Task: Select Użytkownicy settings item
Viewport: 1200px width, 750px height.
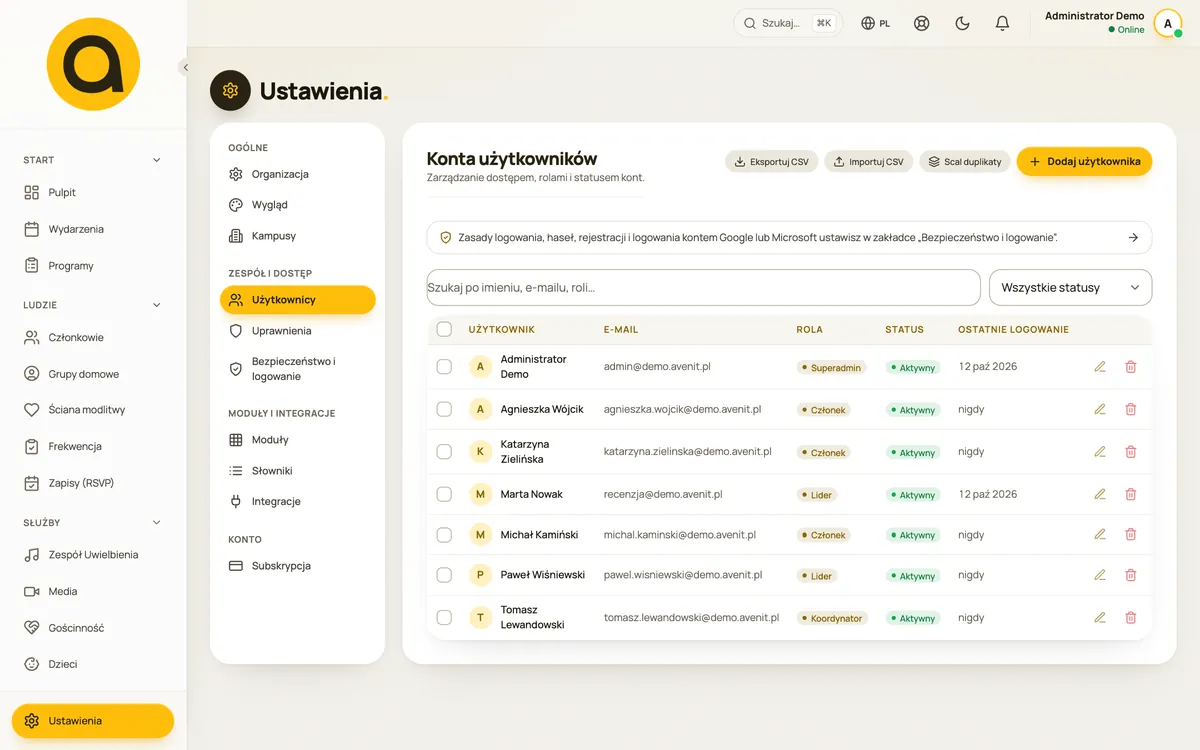Action: point(297,300)
